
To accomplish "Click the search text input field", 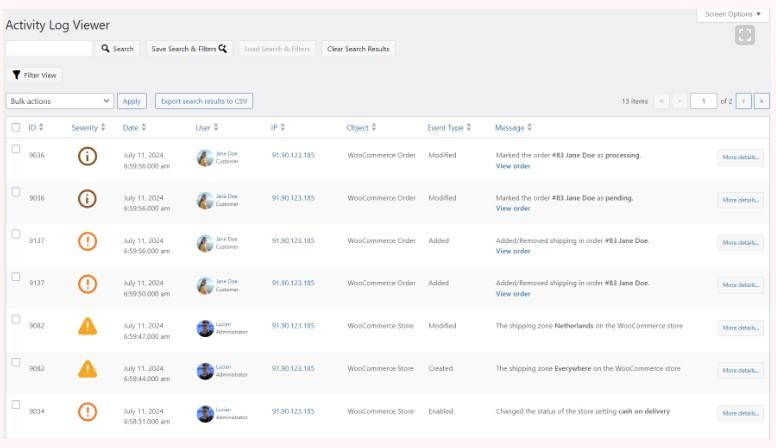I will click(x=50, y=48).
